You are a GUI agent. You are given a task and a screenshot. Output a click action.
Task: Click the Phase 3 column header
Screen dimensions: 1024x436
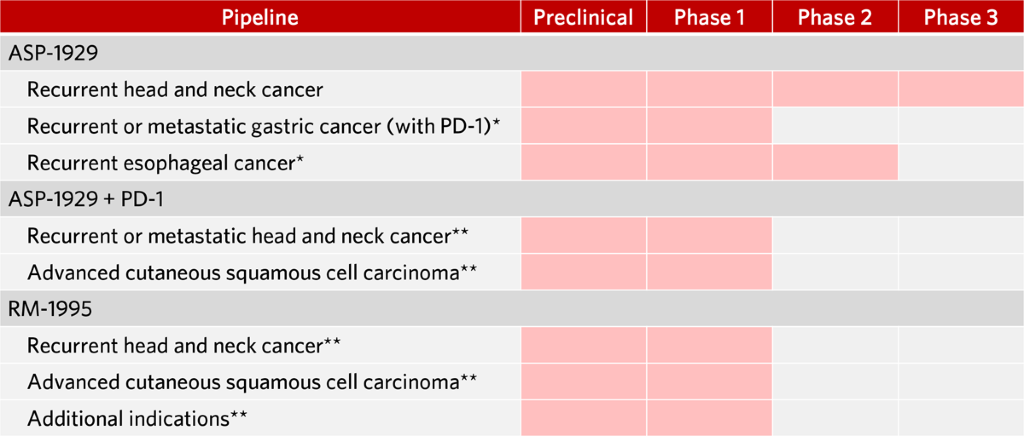[961, 18]
